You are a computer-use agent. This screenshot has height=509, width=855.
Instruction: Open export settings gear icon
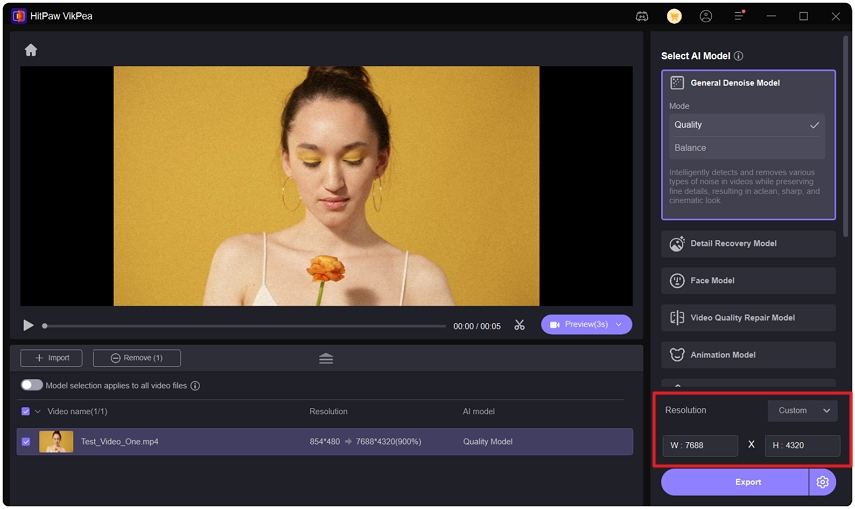tap(822, 482)
